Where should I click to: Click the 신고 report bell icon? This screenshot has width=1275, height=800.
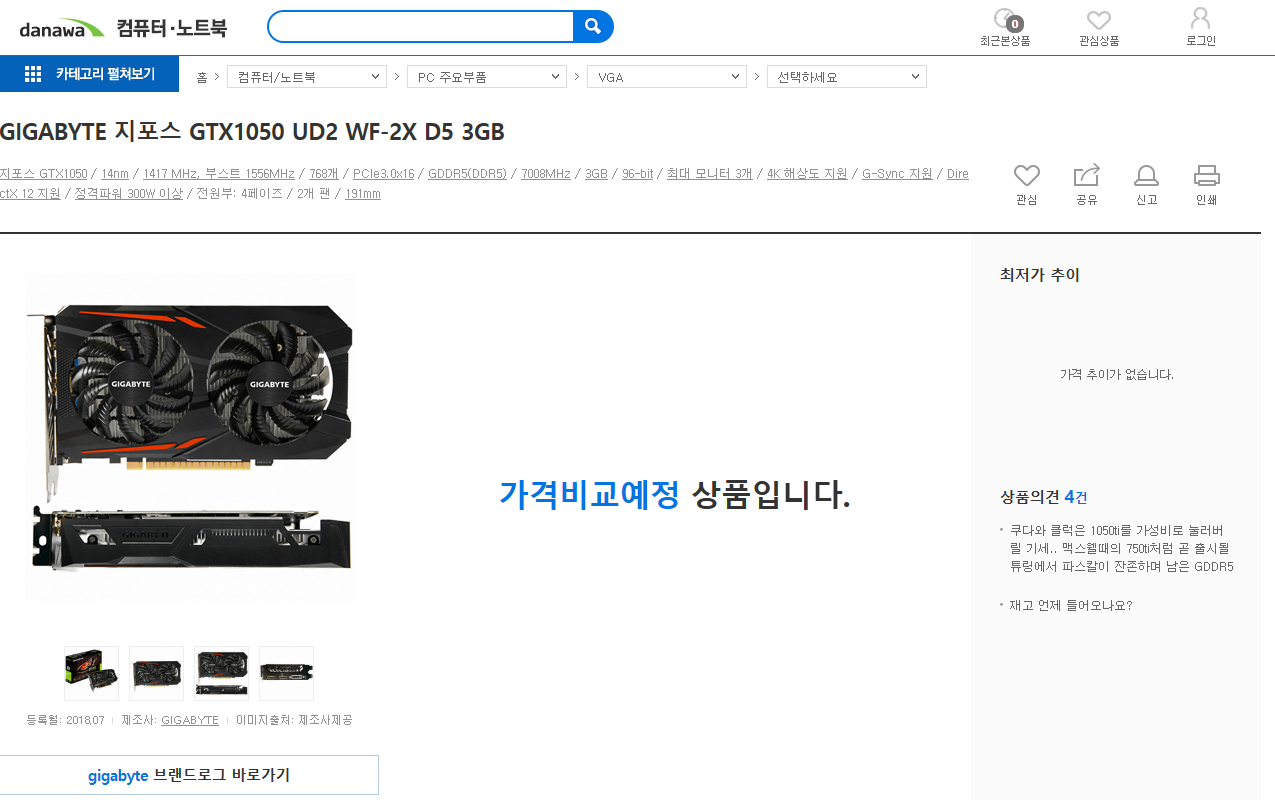click(x=1146, y=176)
